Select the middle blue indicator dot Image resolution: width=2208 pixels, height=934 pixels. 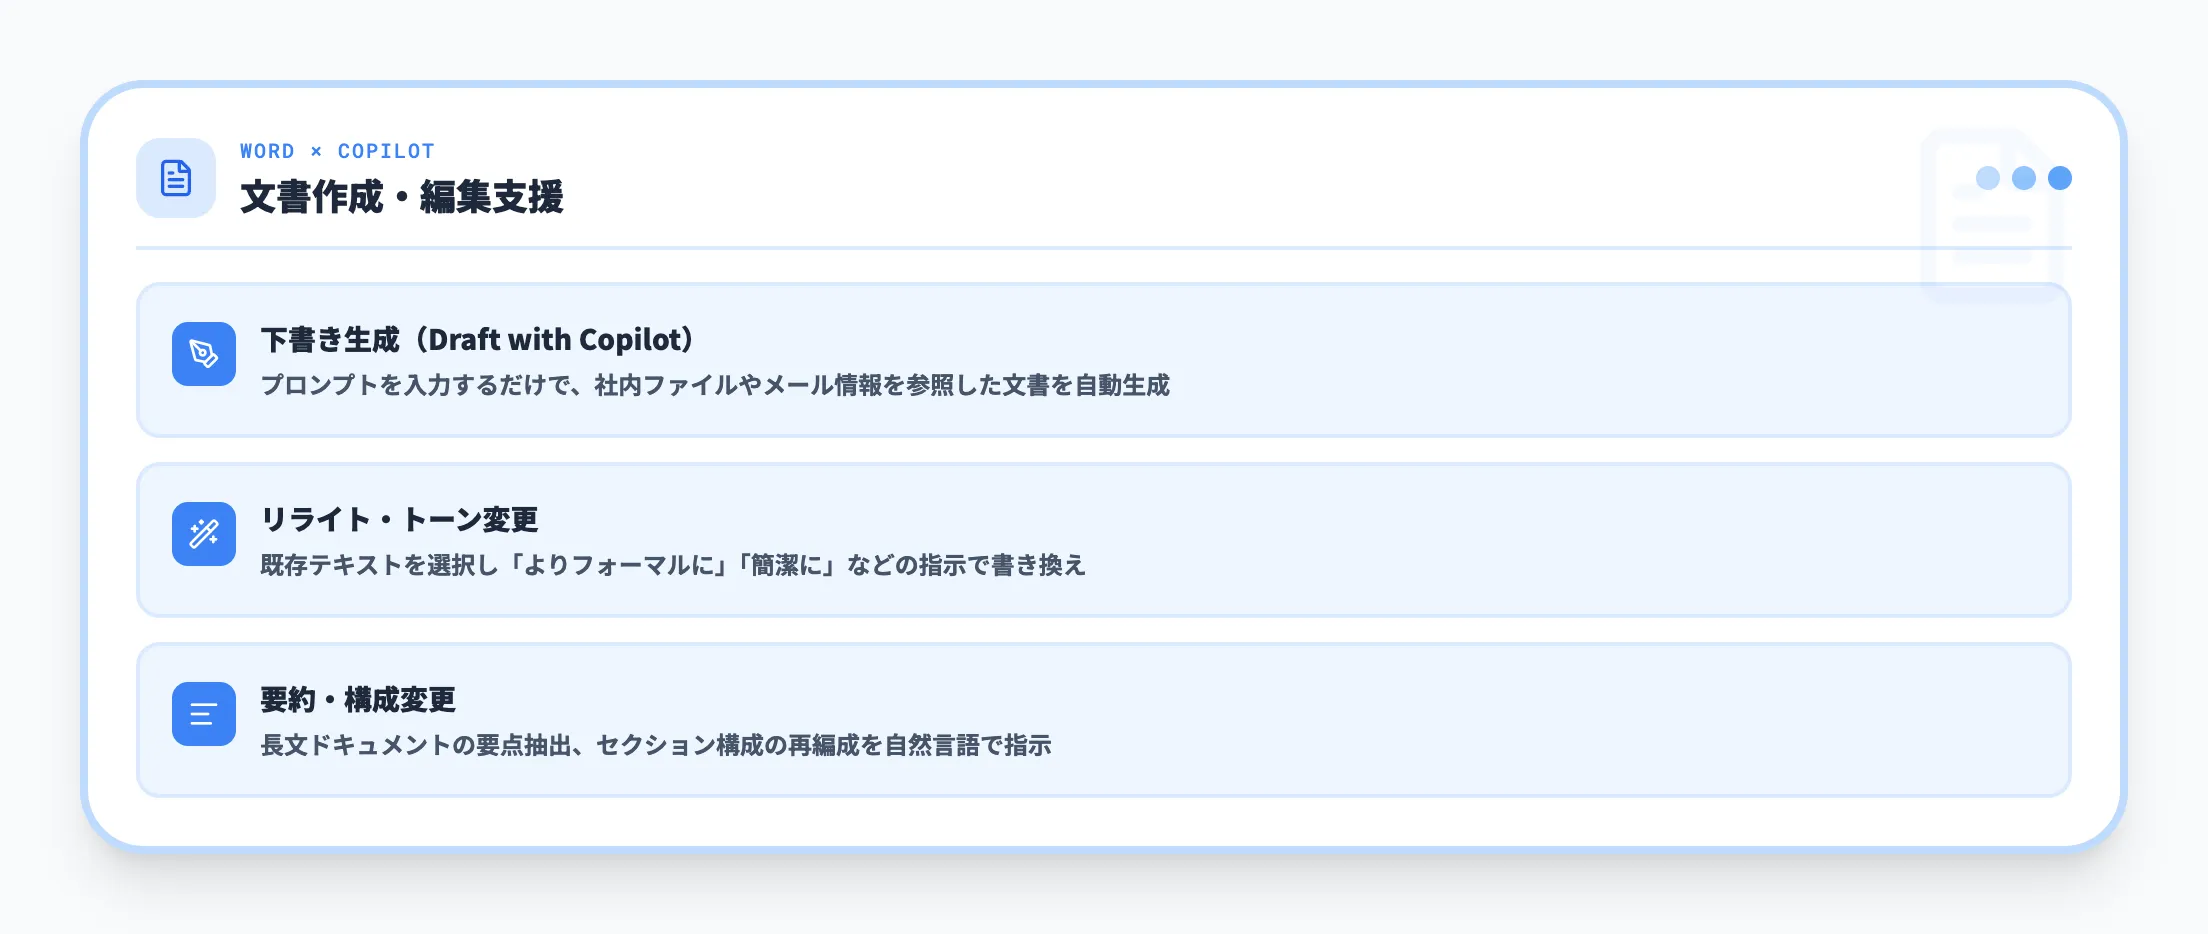2024,178
